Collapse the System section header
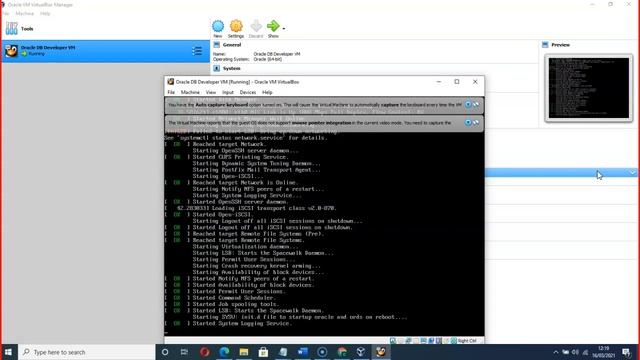 pyautogui.click(x=231, y=68)
